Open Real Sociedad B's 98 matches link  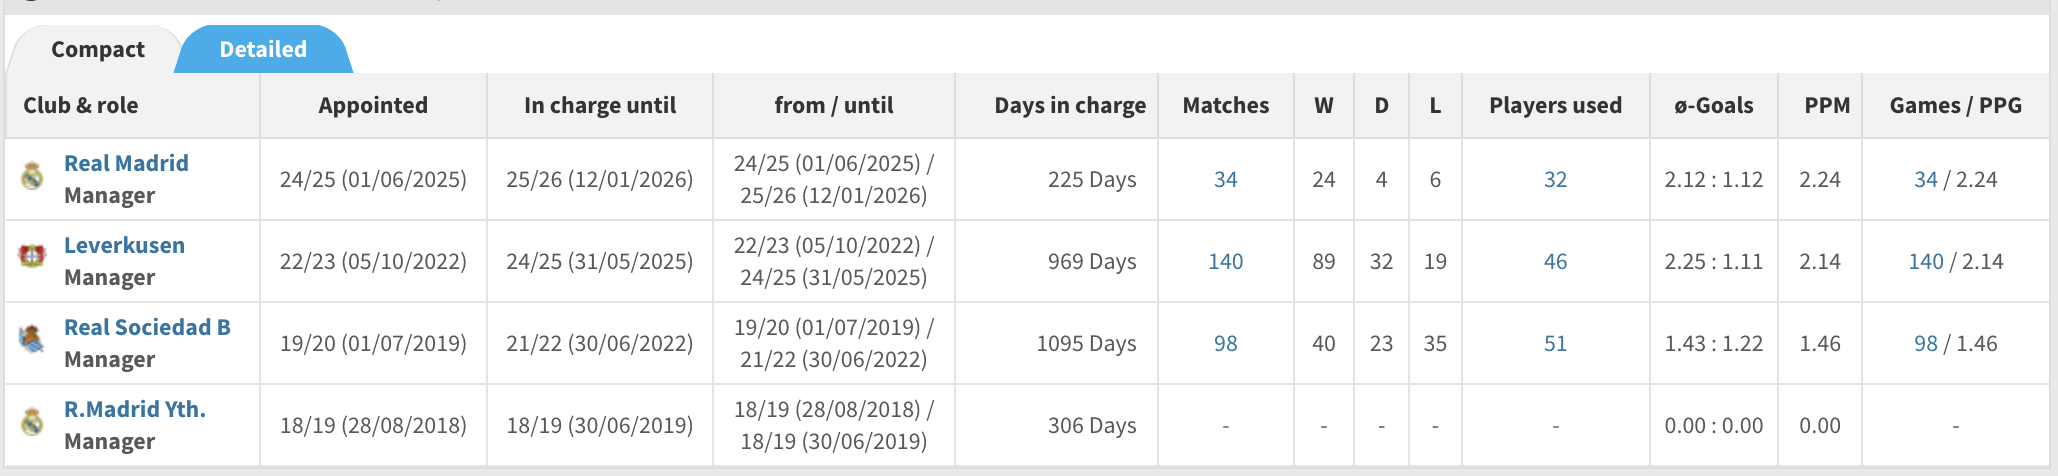[x=1225, y=344]
